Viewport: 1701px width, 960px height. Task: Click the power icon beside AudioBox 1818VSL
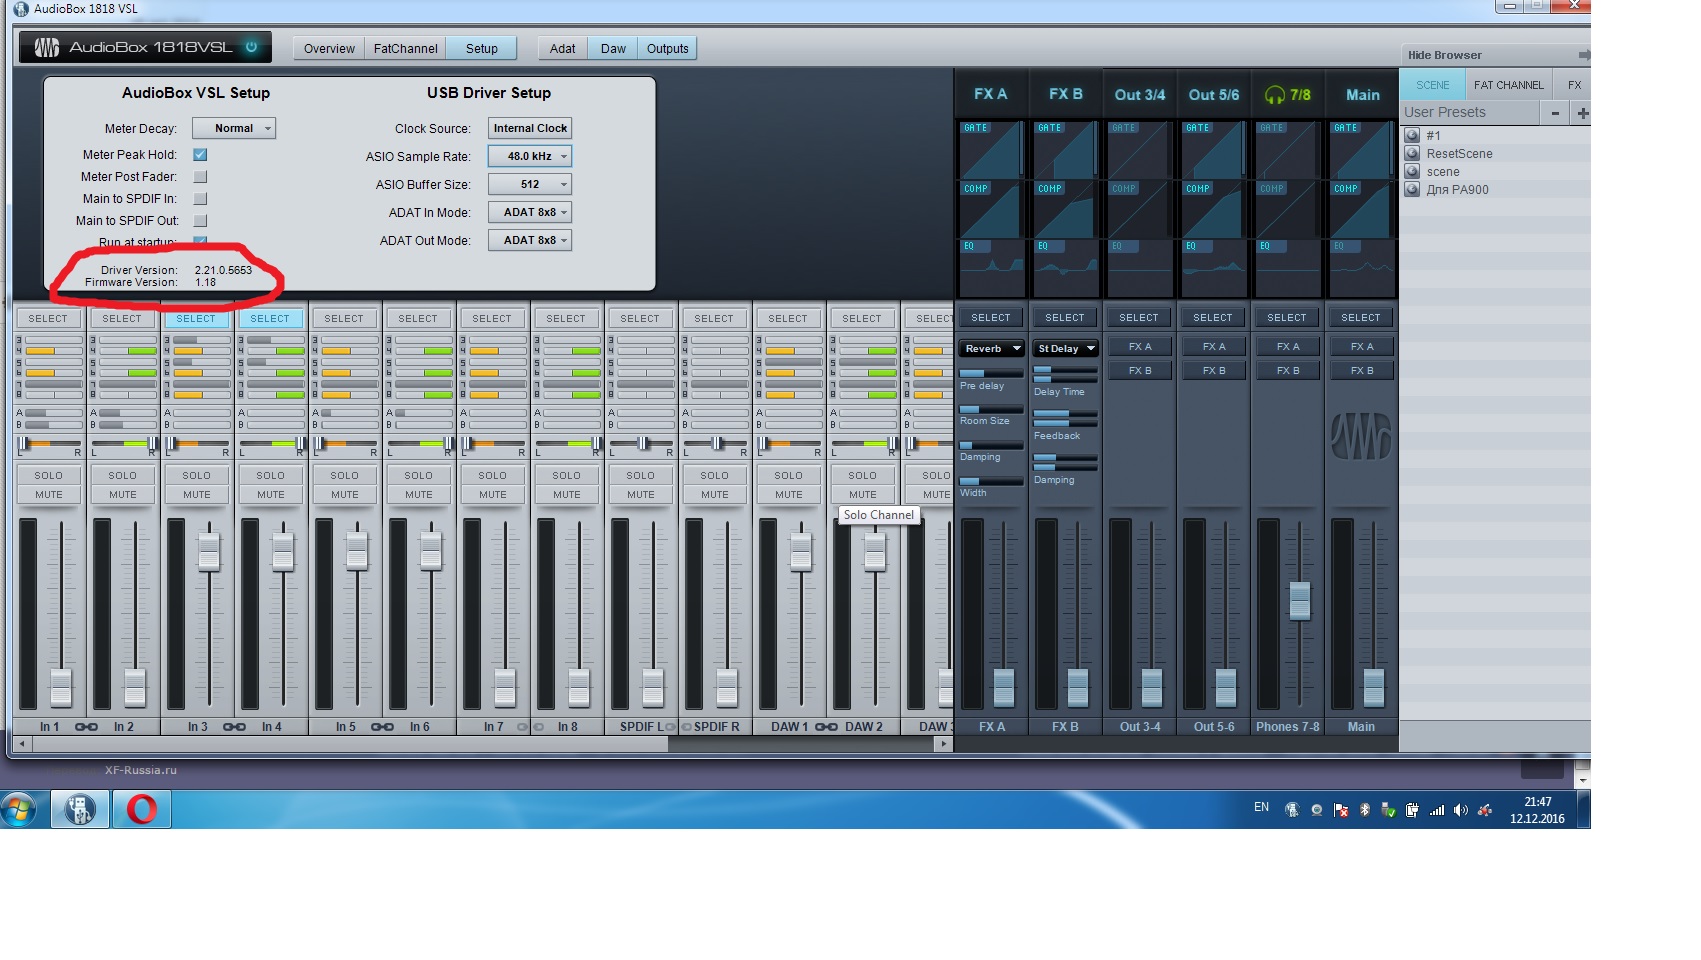tap(252, 47)
